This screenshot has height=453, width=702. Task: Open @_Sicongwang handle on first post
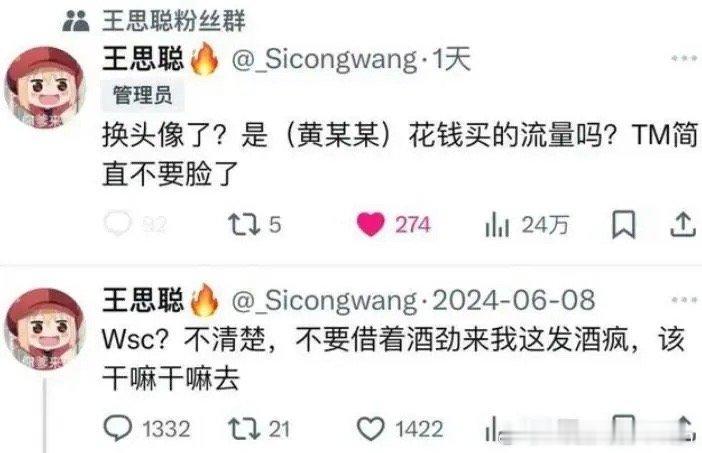coord(325,60)
